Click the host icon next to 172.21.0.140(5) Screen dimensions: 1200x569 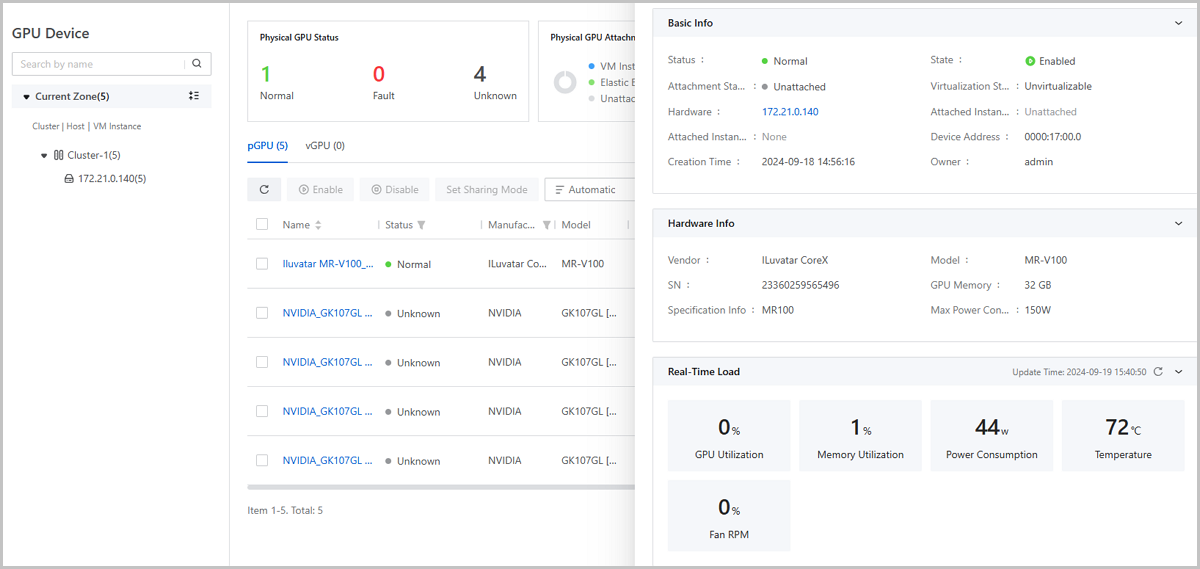69,179
